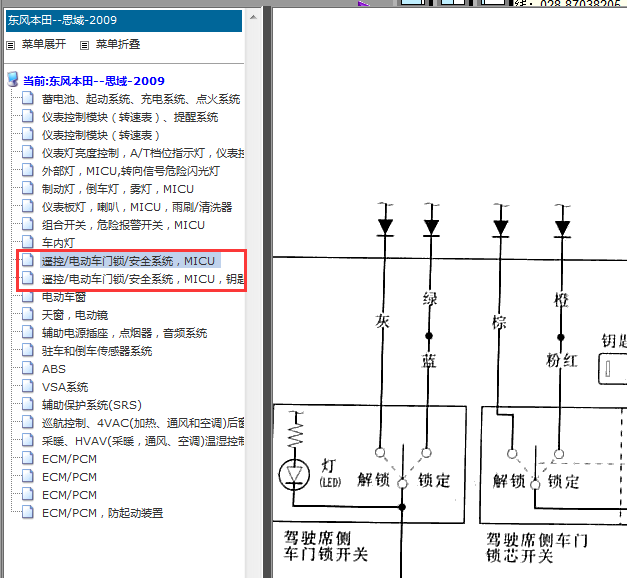This screenshot has height=578, width=627.
Task: Click page icon next to 组合开关
Action: tap(28, 224)
